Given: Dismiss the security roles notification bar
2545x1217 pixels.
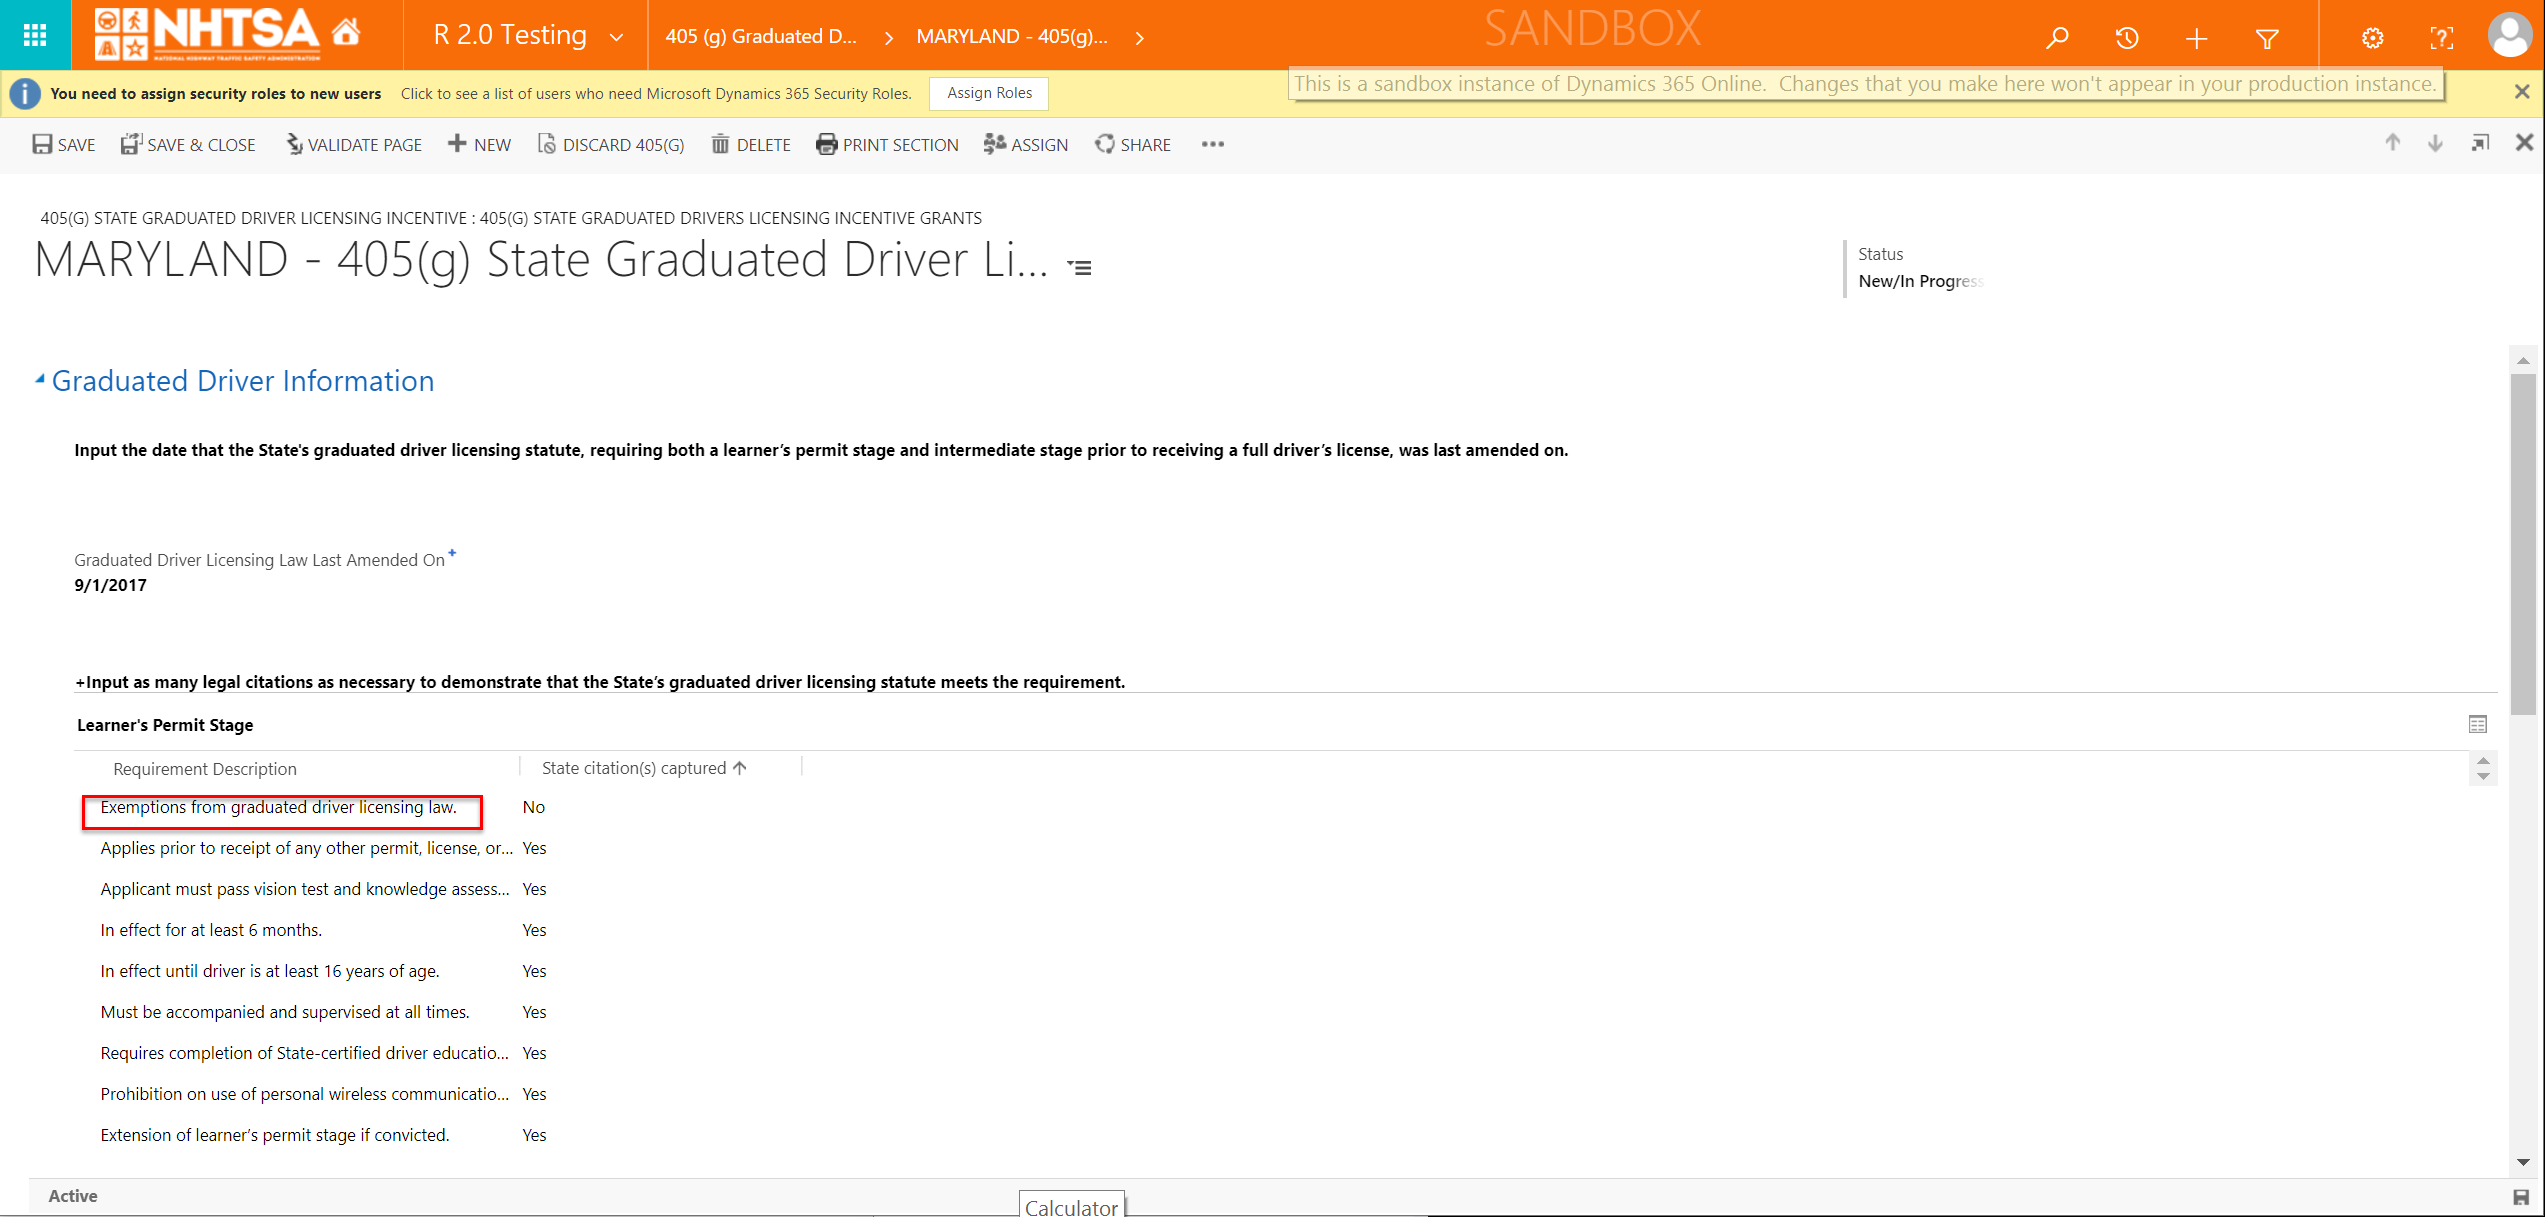Looking at the screenshot, I should tap(2522, 92).
